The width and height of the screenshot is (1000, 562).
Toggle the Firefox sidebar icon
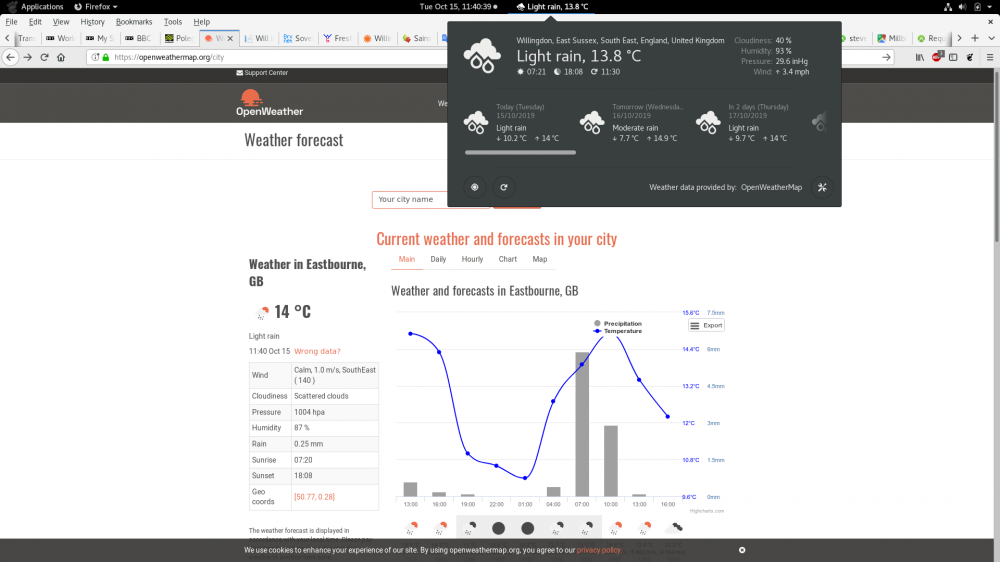click(953, 57)
